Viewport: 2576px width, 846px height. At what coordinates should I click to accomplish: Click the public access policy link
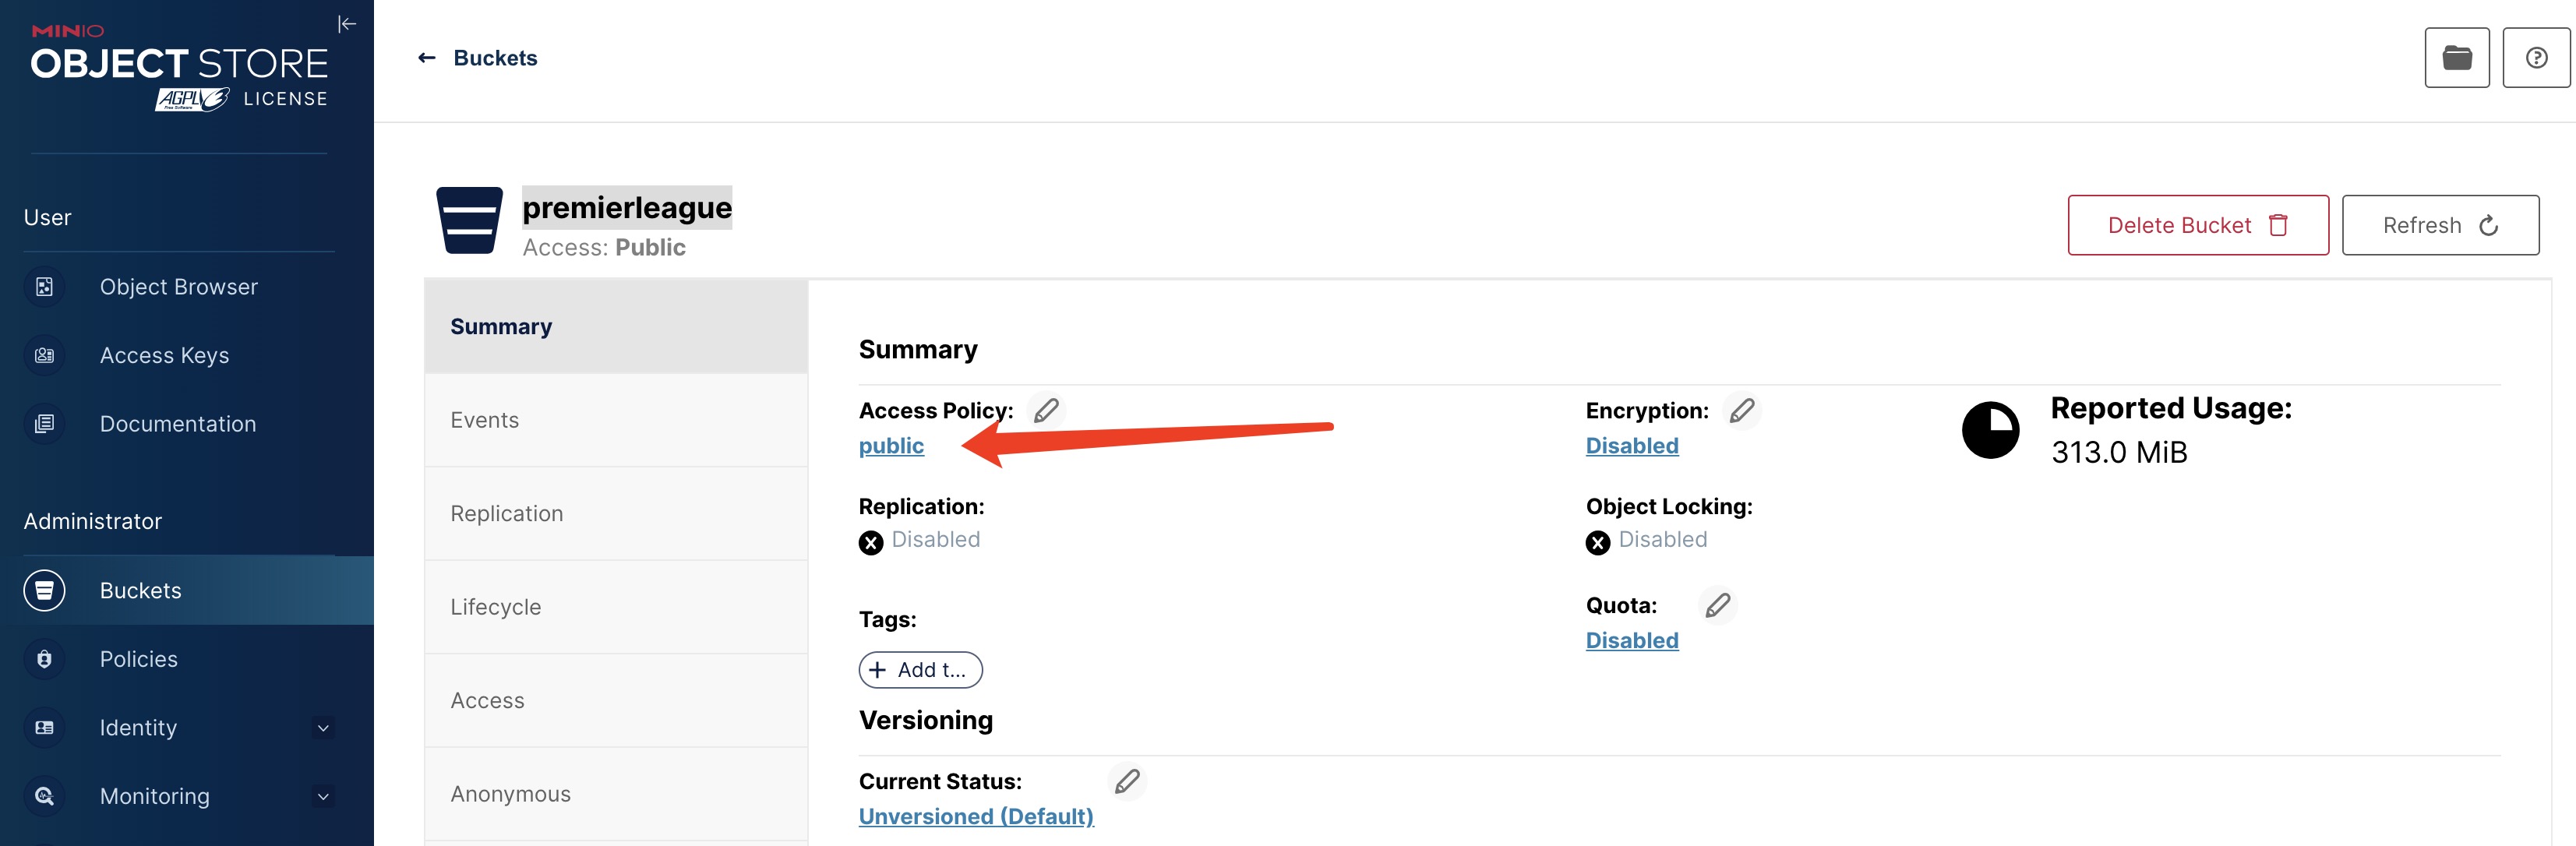tap(891, 446)
